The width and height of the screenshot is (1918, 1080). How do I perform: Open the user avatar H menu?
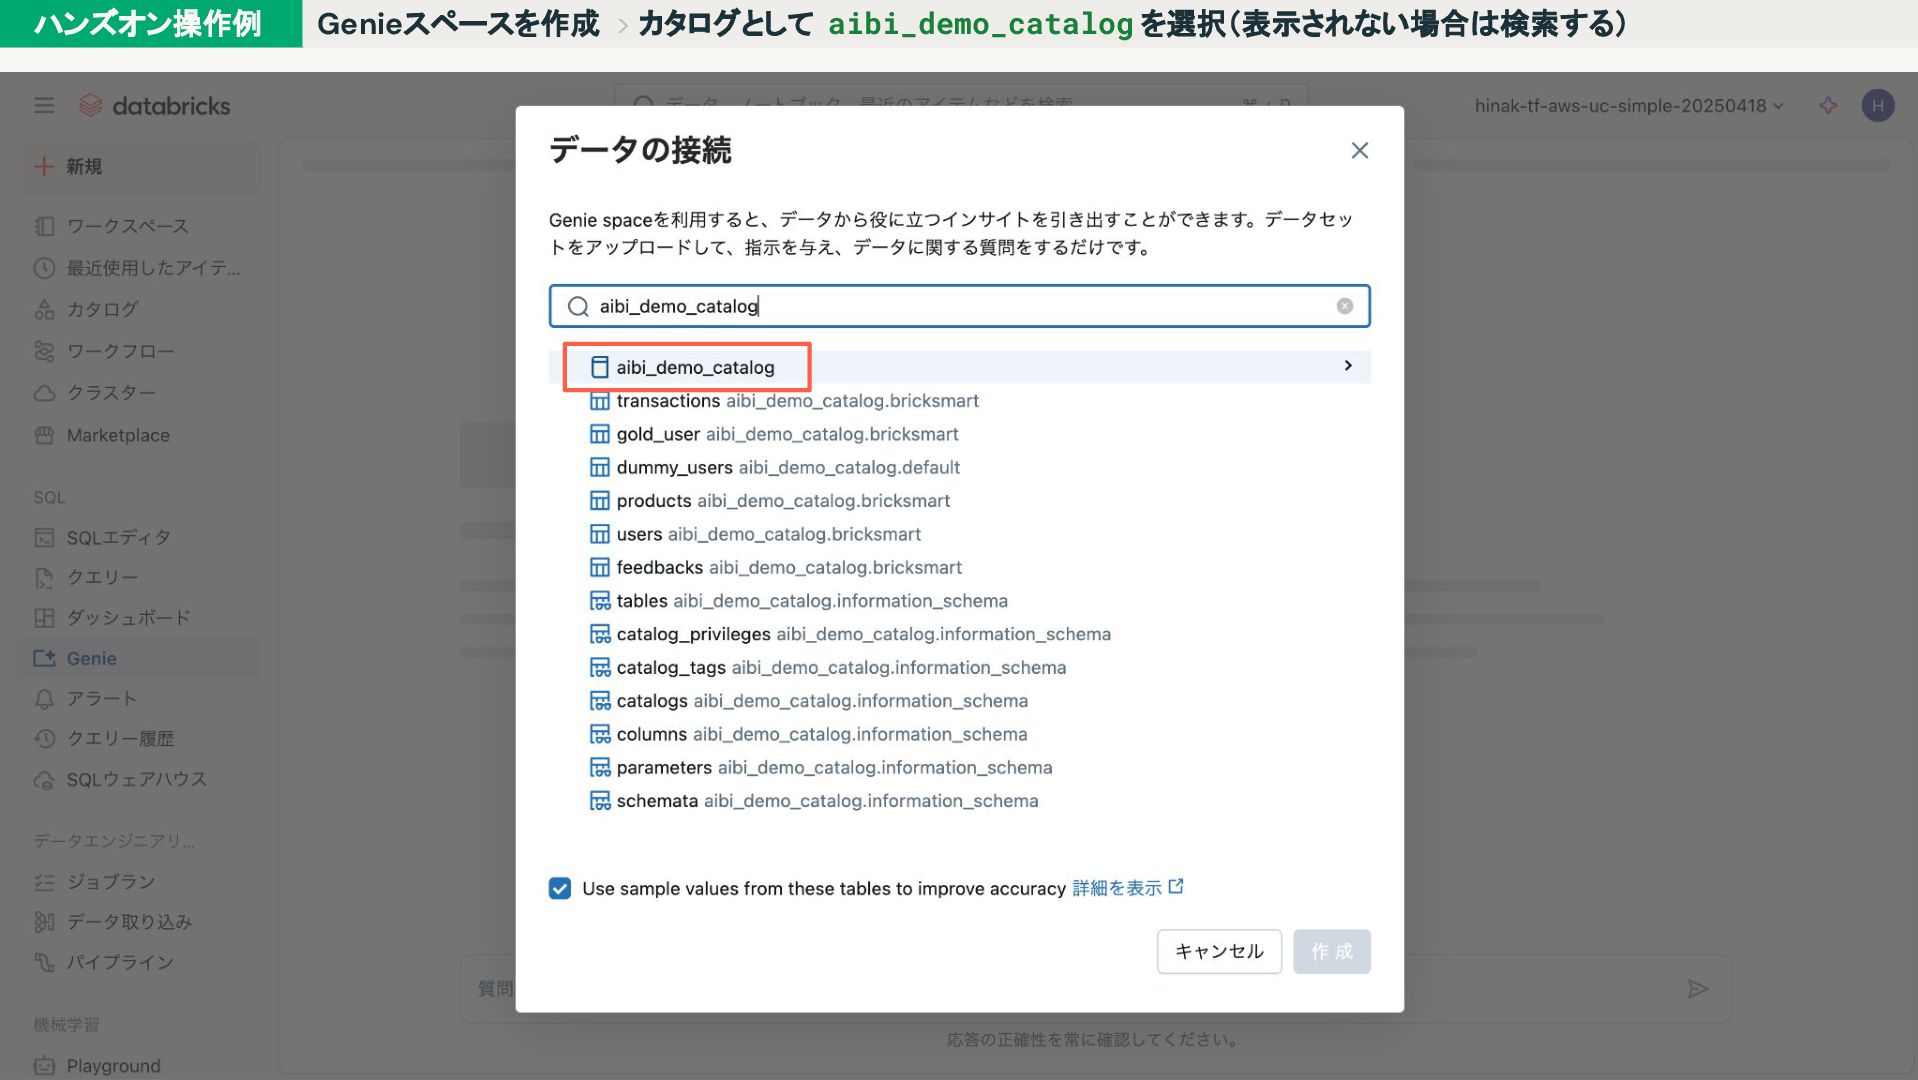1877,105
